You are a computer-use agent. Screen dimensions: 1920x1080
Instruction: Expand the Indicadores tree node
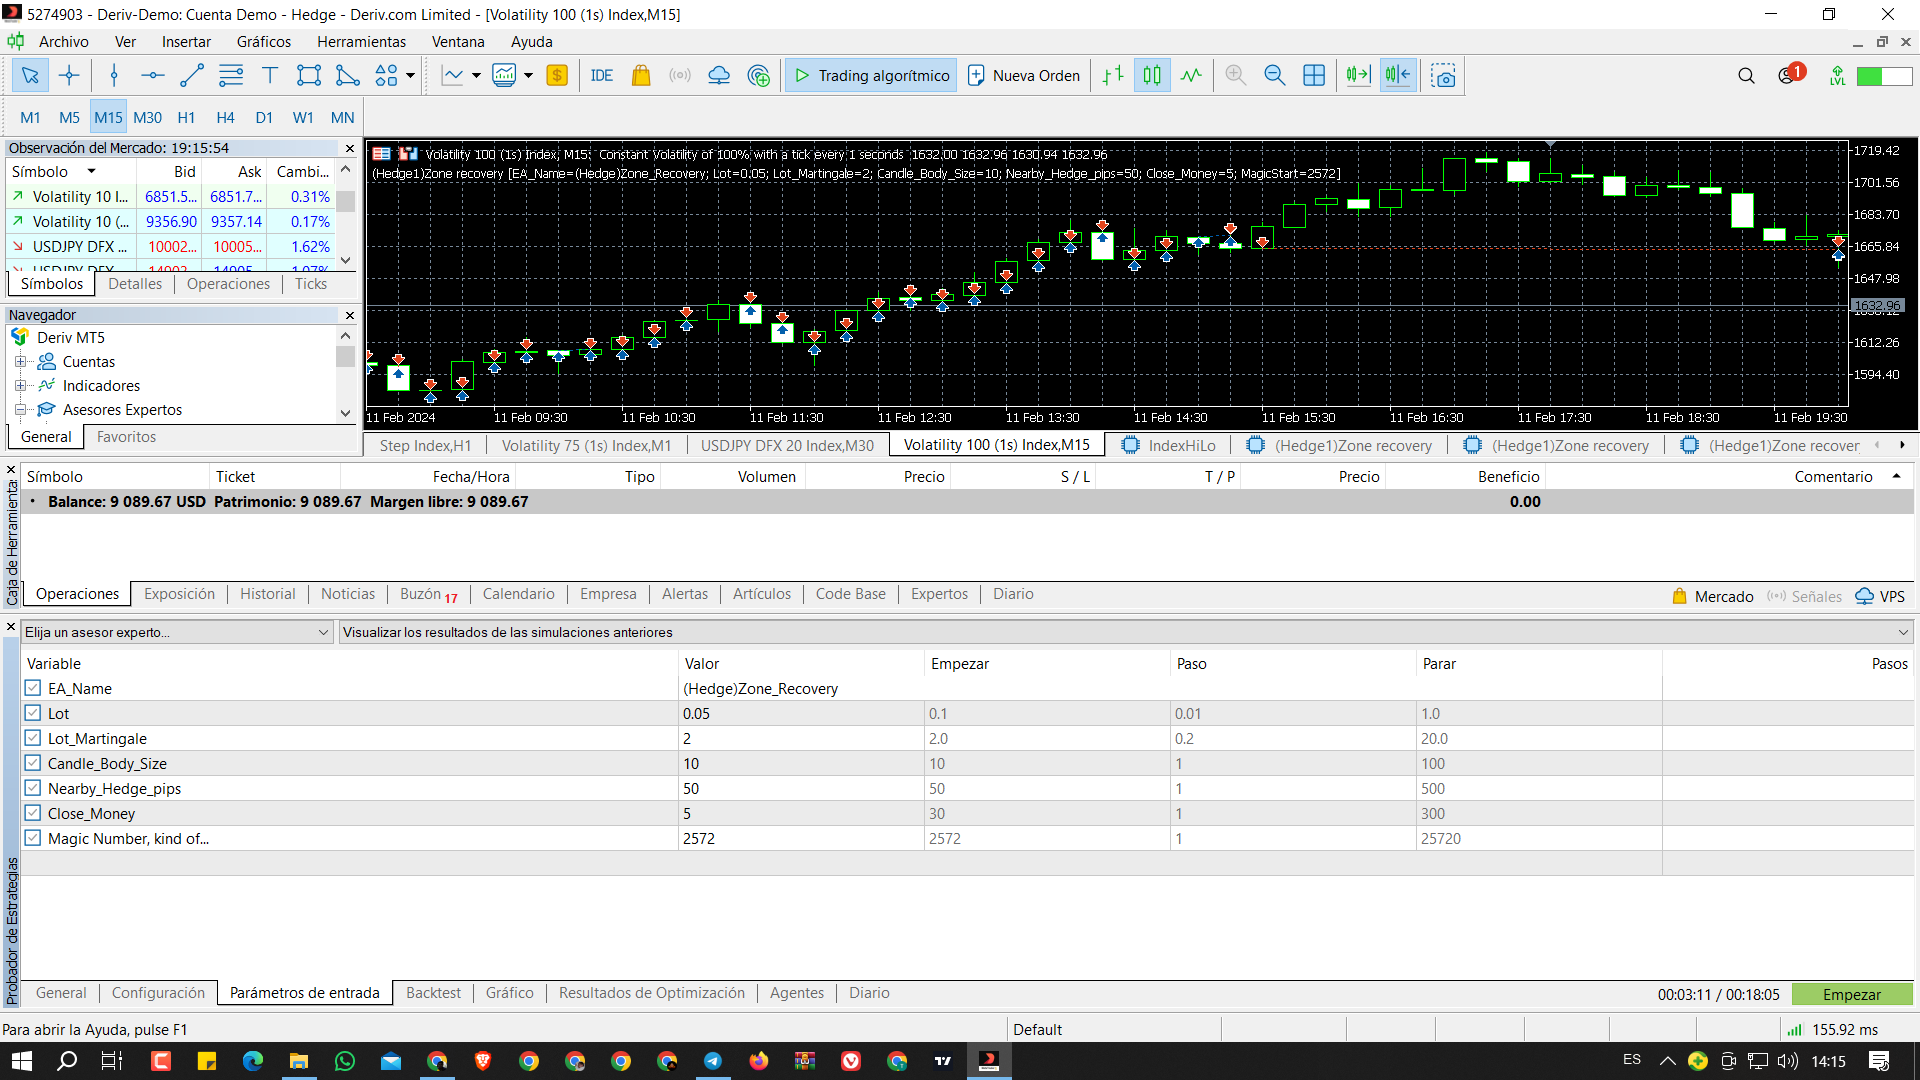(x=20, y=386)
